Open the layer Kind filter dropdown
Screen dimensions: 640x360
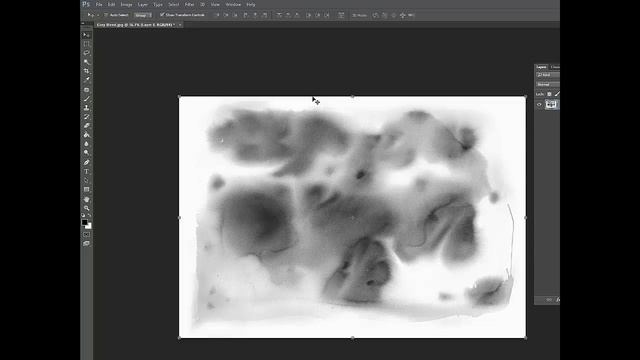tap(548, 75)
